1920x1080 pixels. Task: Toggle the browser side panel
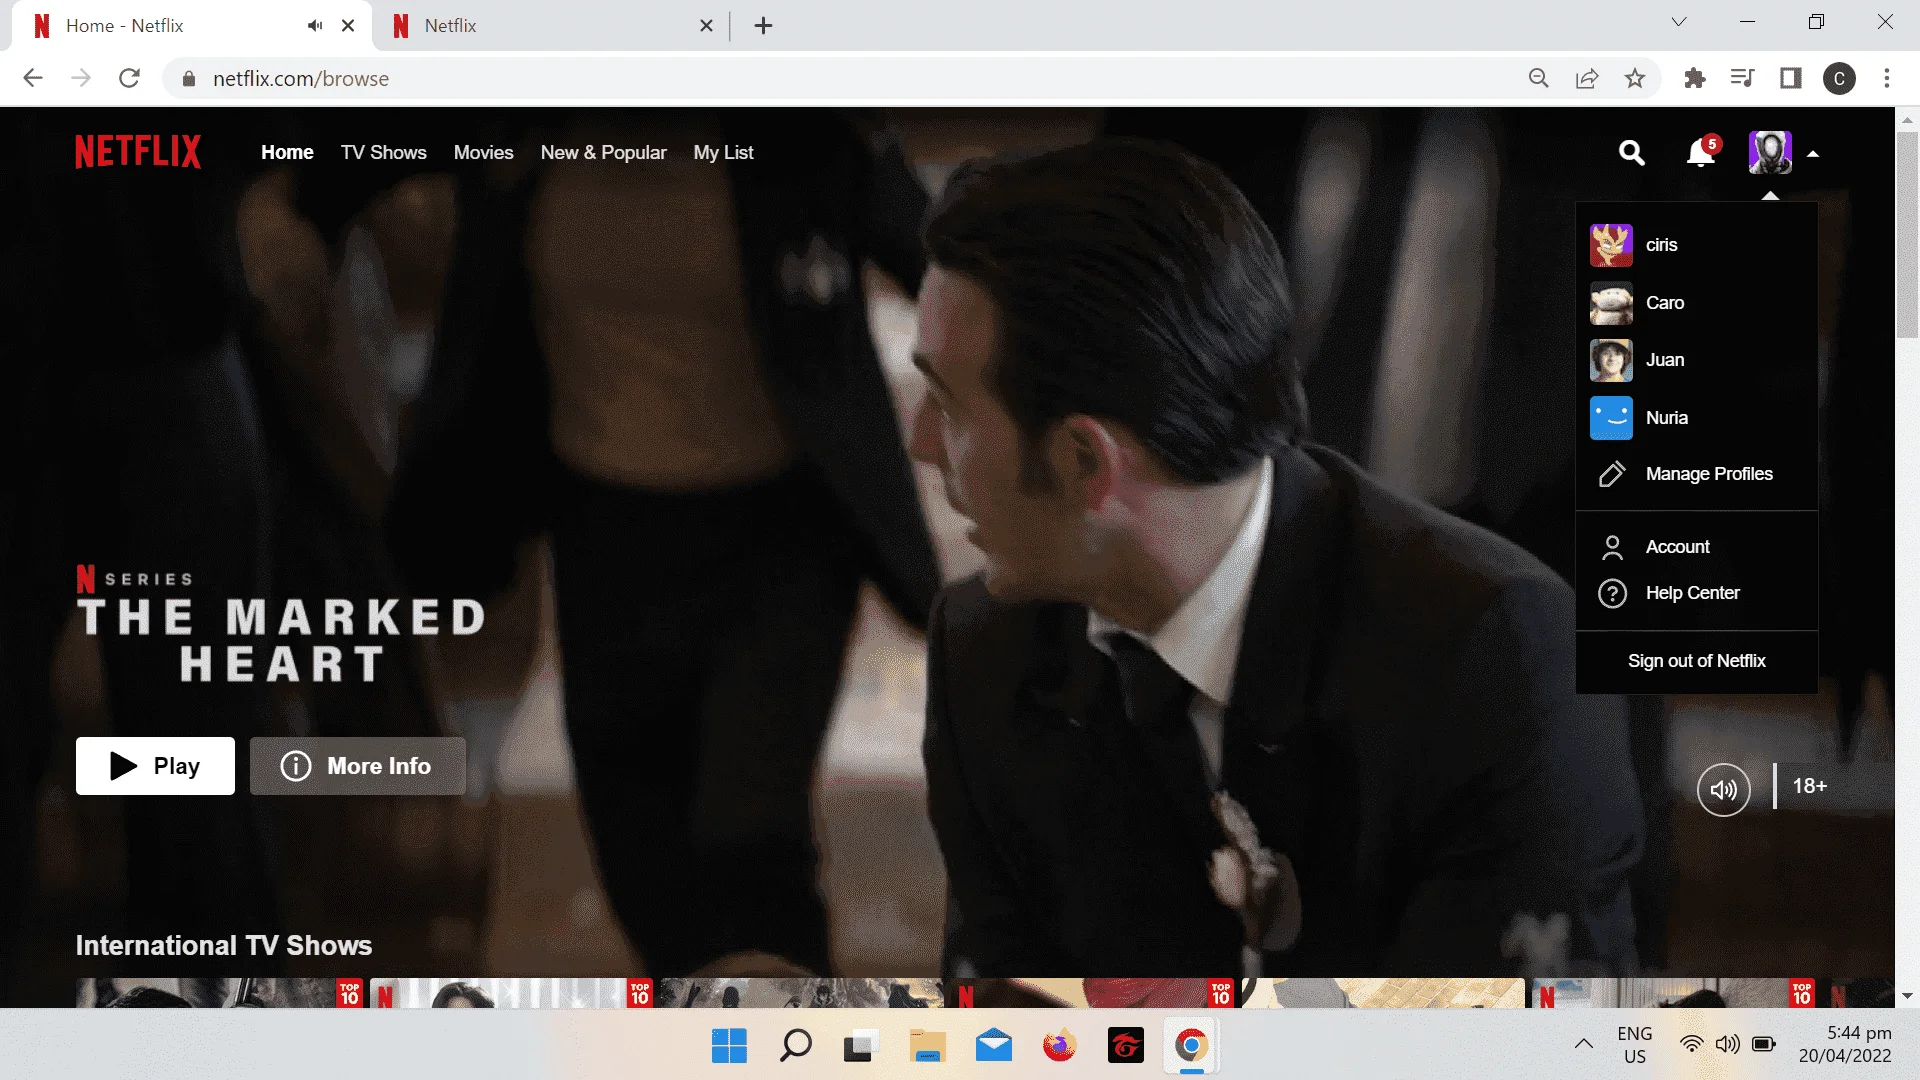[1791, 78]
